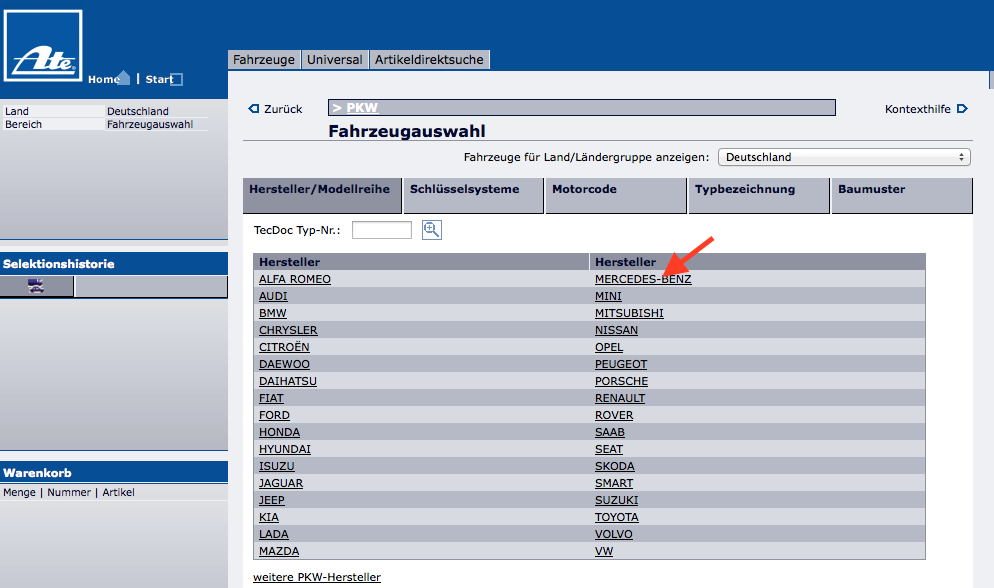Focus the TecDoc Typ-Nr. input field
Screen dimensions: 994x588
[381, 230]
